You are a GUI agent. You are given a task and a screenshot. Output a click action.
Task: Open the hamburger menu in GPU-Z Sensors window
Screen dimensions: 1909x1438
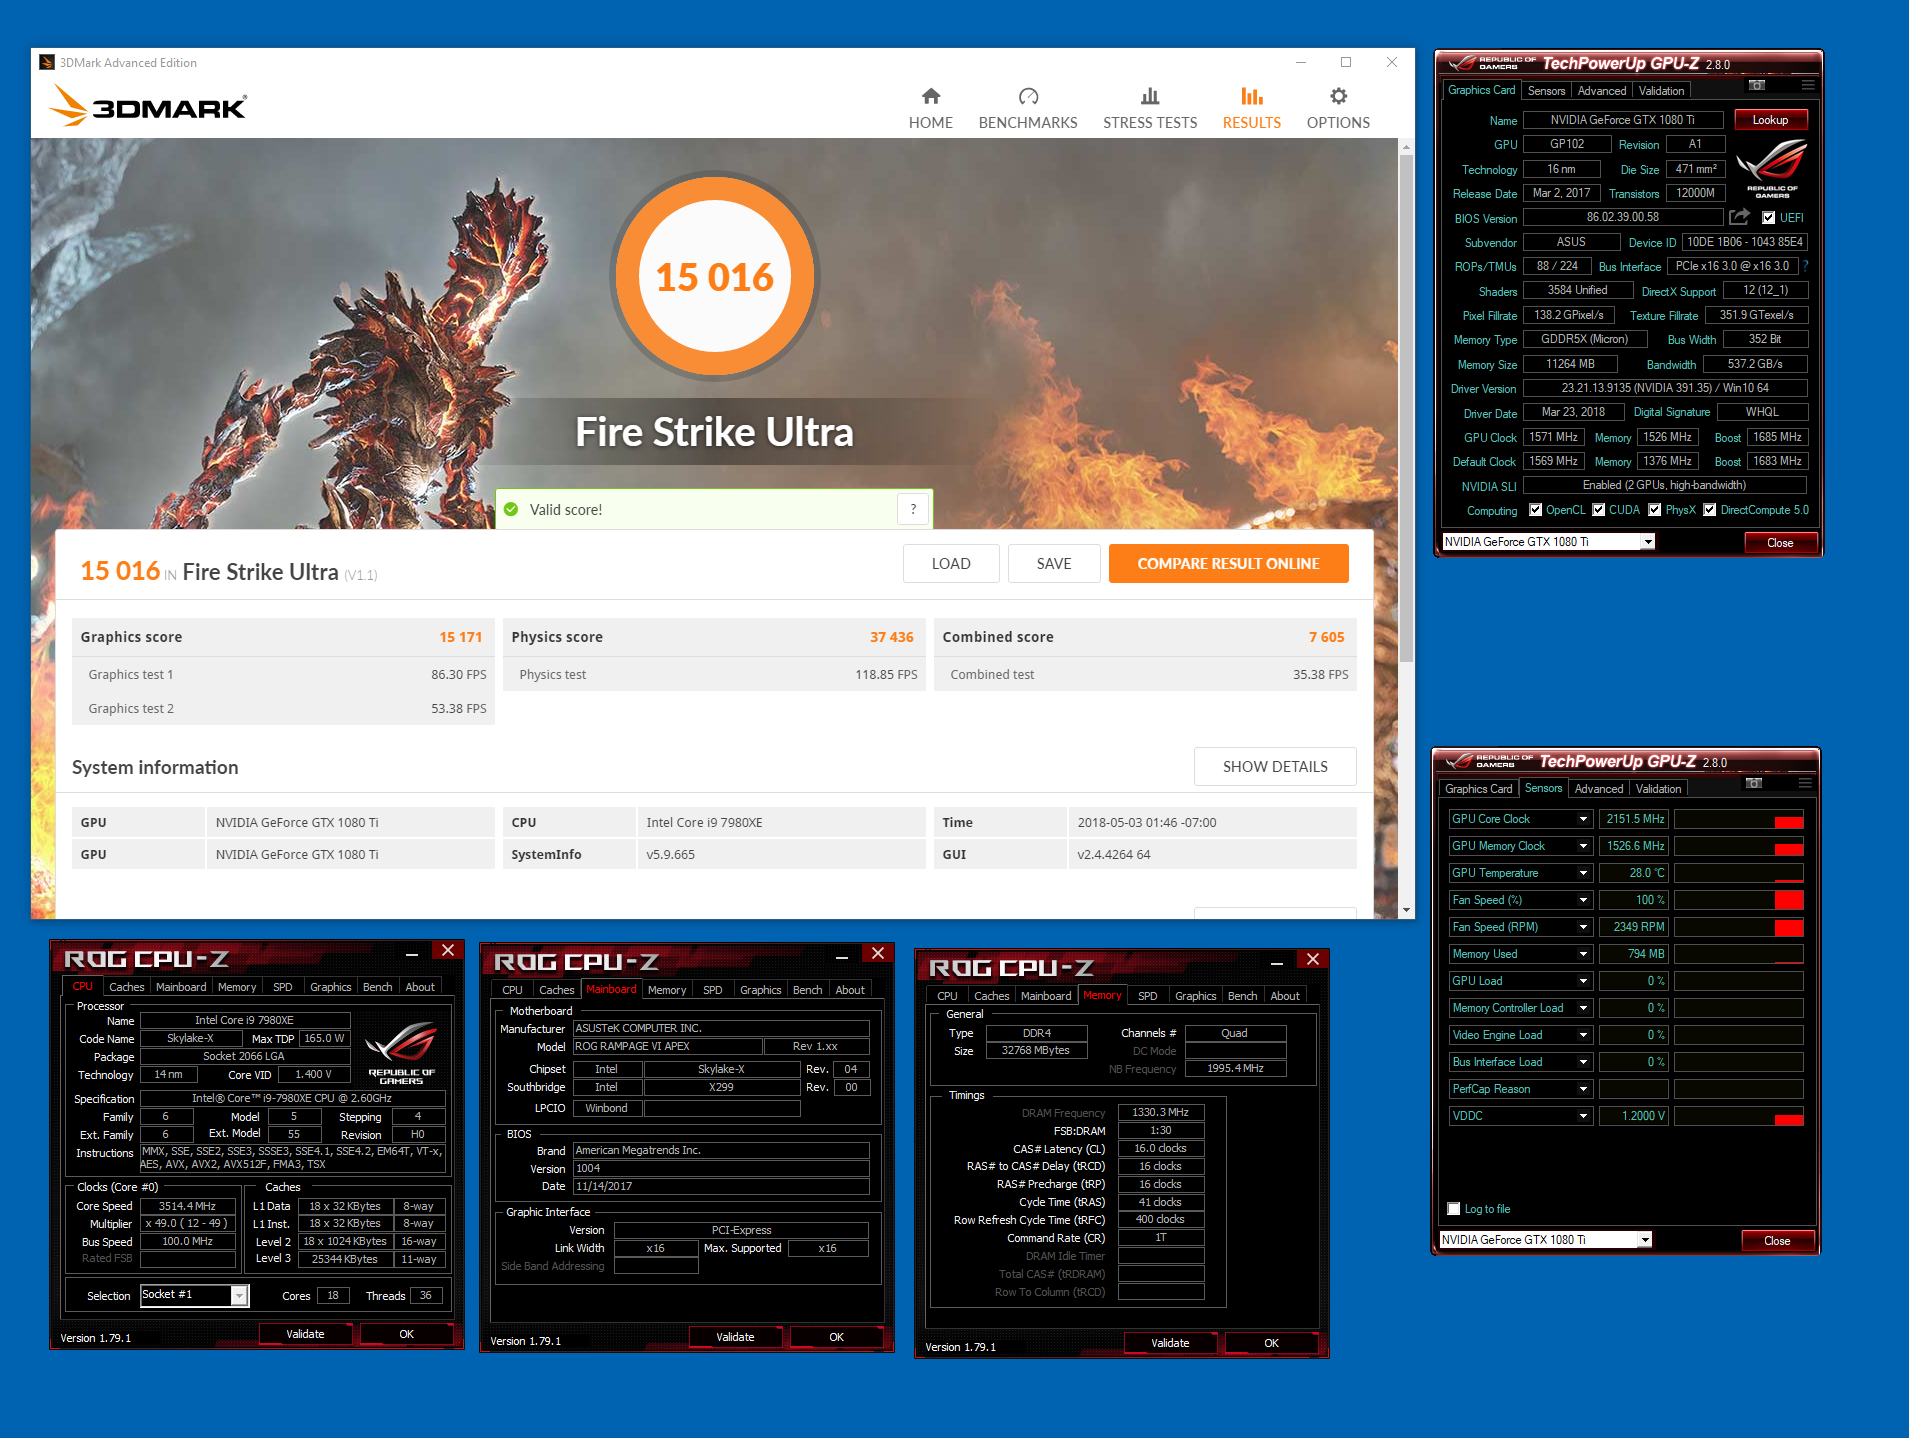[1805, 784]
